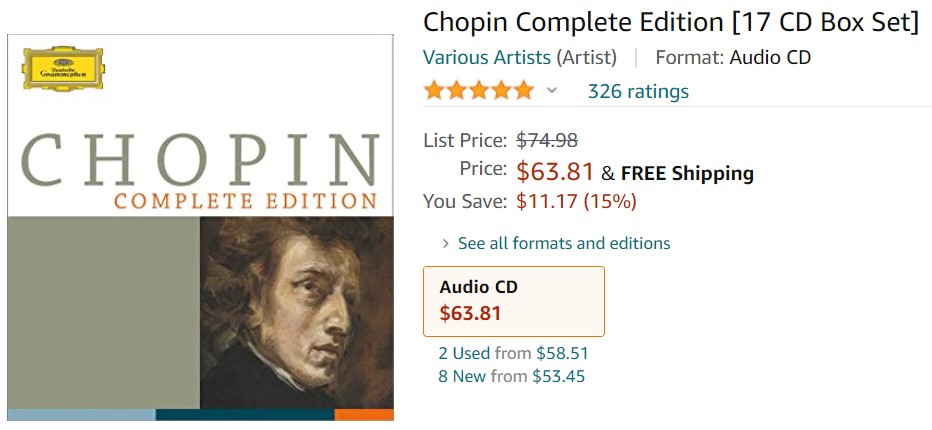Click the $63.81 price in red

point(555,172)
